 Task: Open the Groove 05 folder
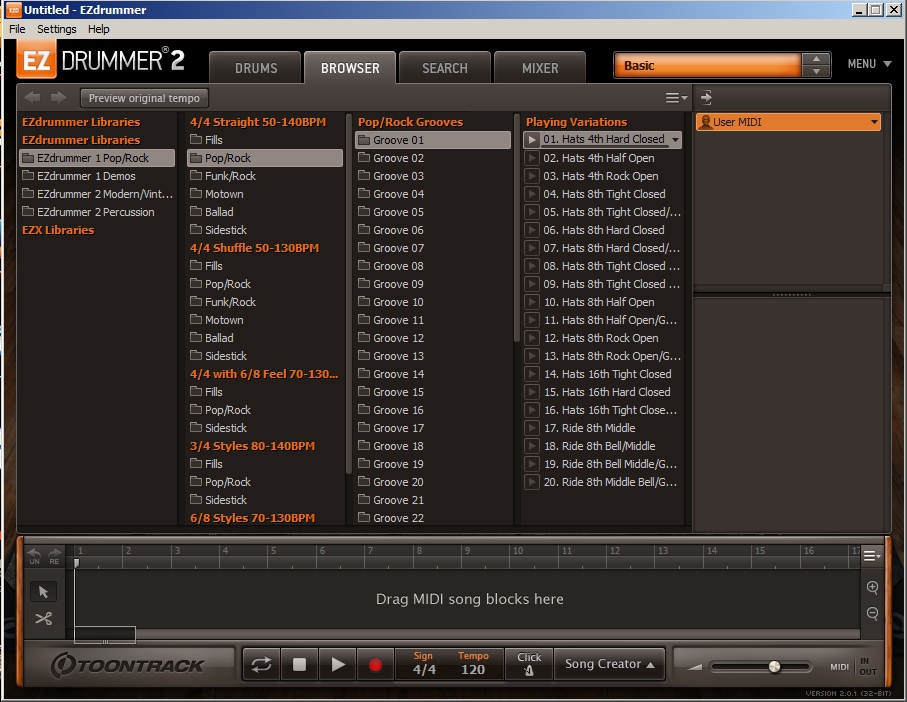433,212
